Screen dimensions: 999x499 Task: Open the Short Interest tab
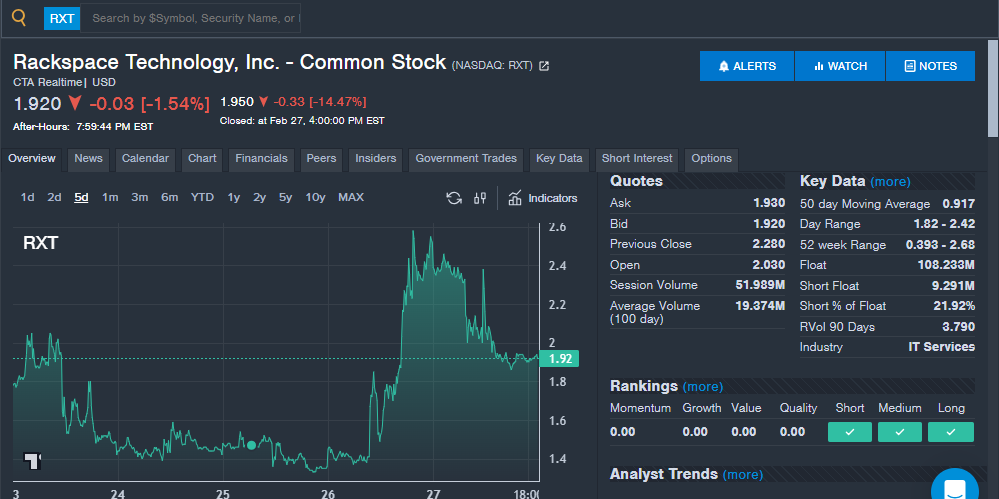636,159
